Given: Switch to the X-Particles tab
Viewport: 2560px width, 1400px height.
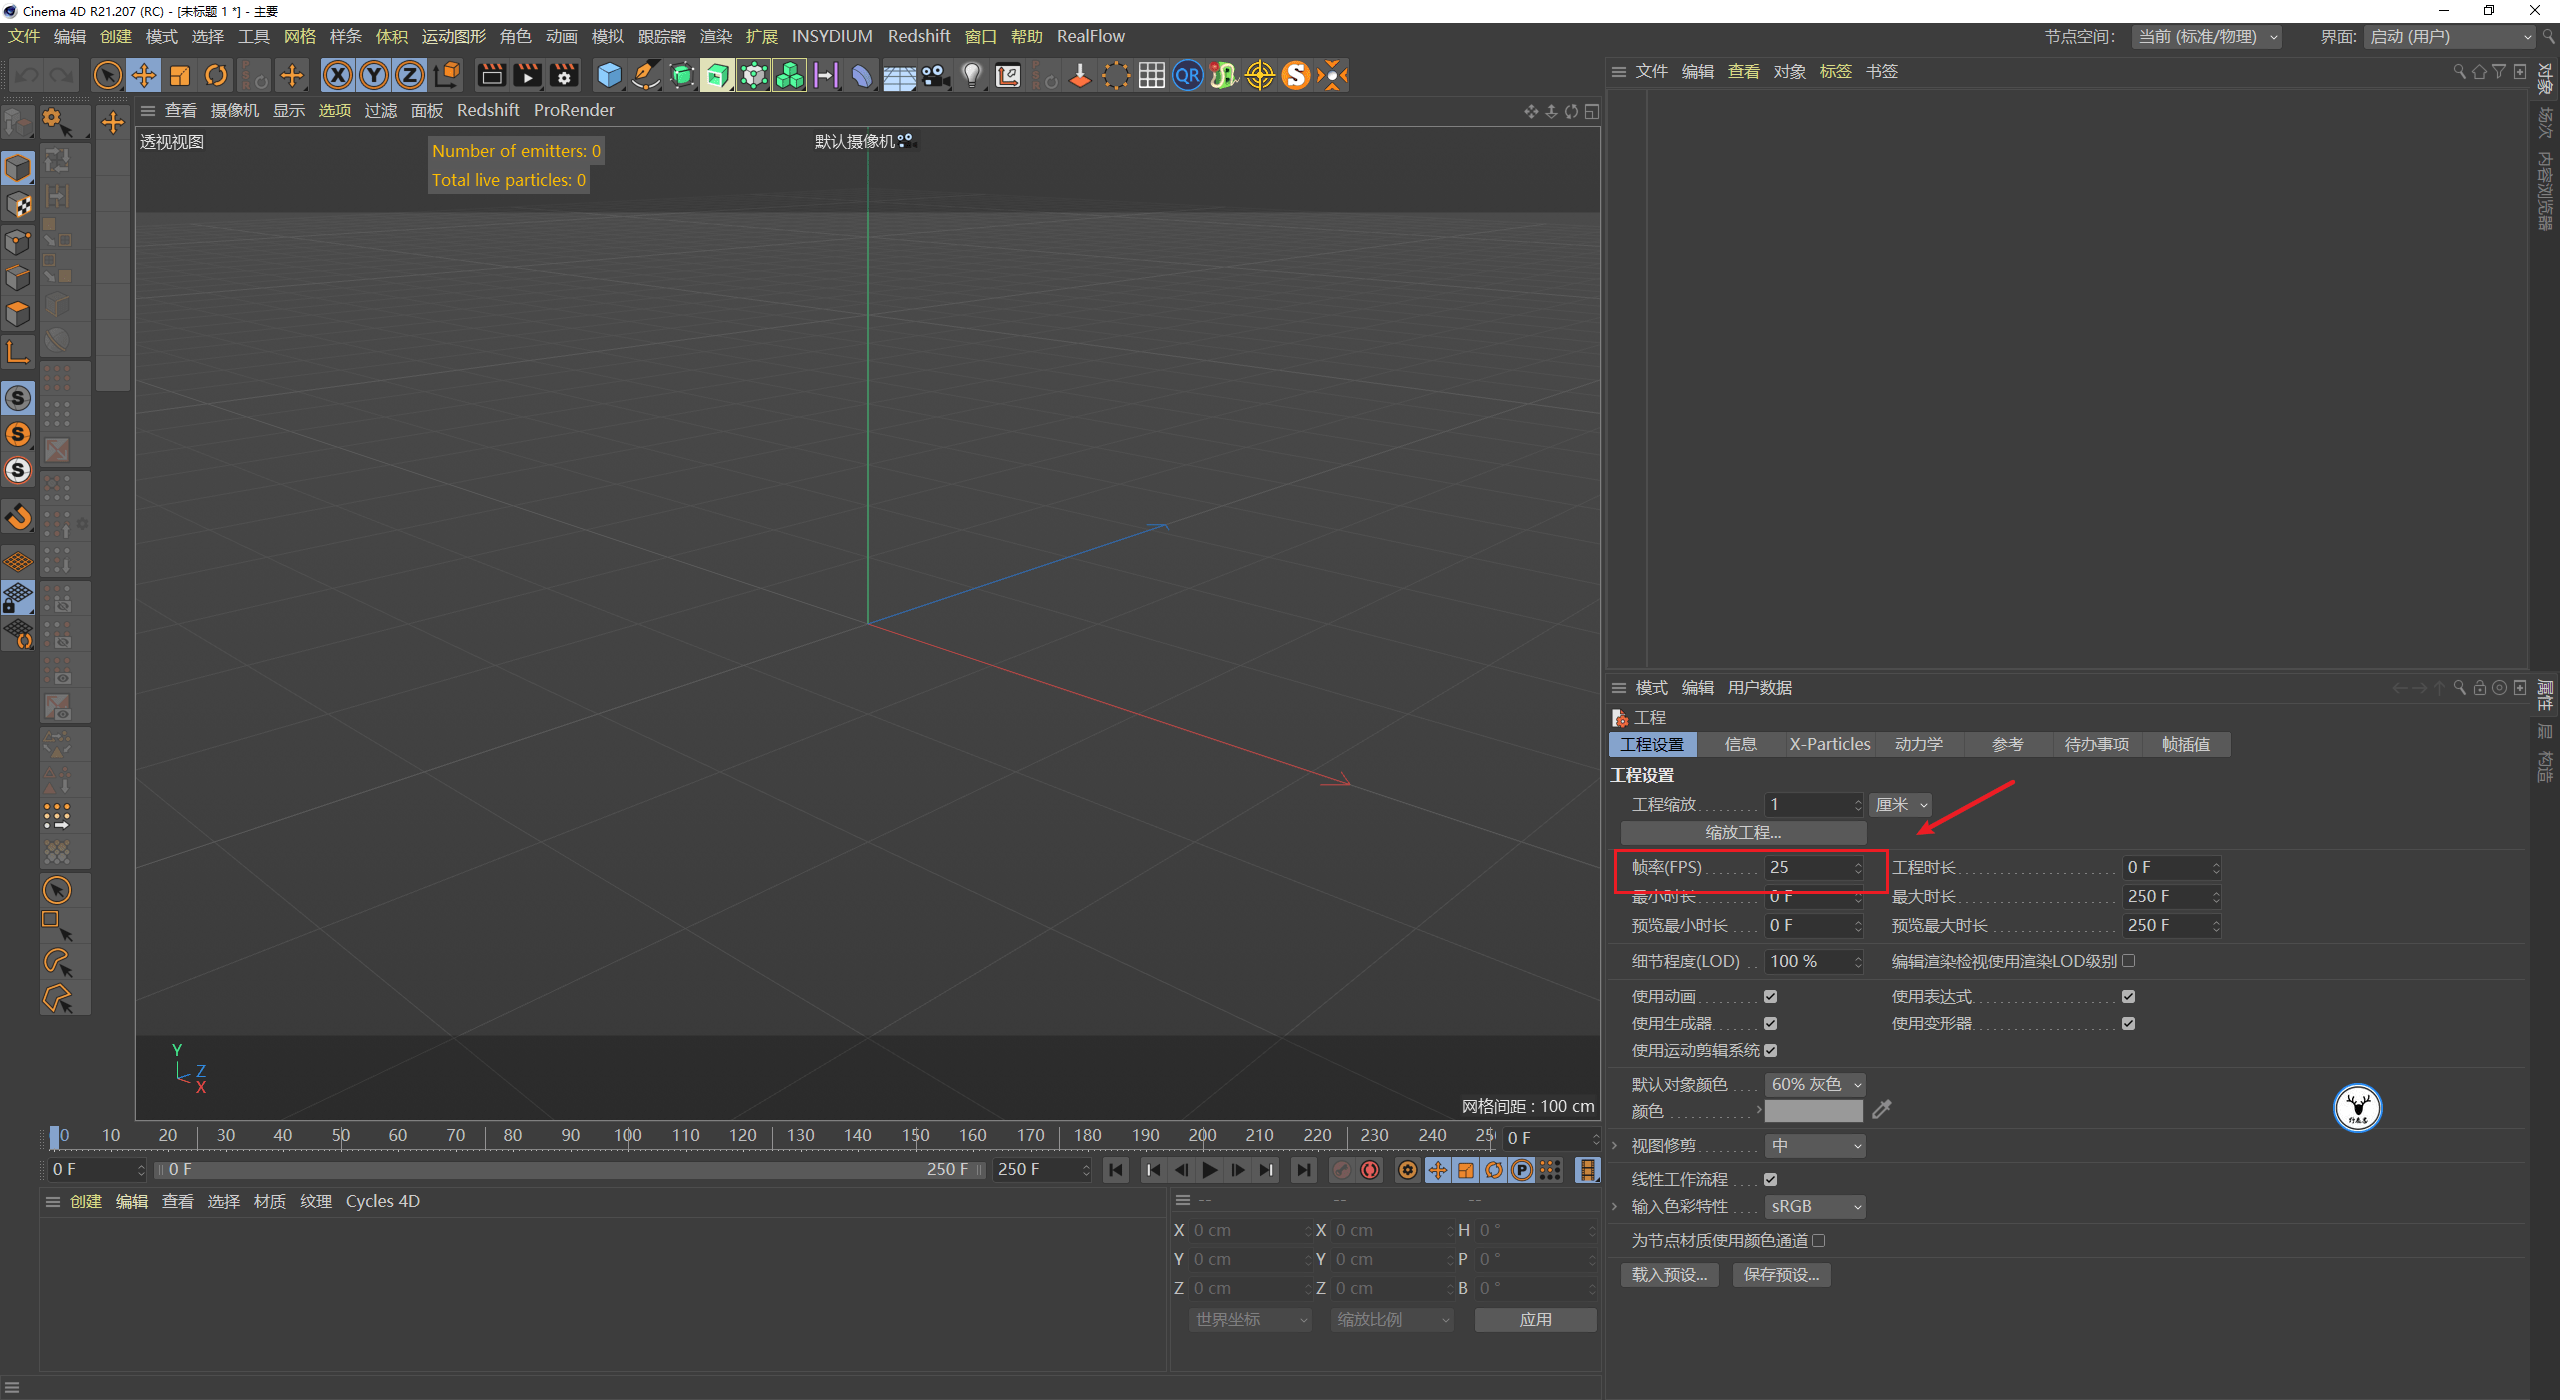Looking at the screenshot, I should 1830,744.
